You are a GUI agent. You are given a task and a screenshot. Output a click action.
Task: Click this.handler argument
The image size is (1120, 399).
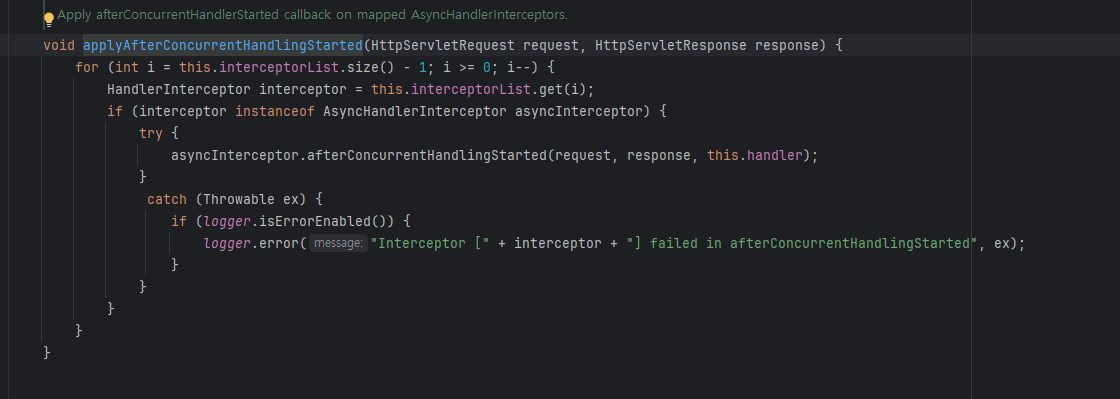[755, 156]
